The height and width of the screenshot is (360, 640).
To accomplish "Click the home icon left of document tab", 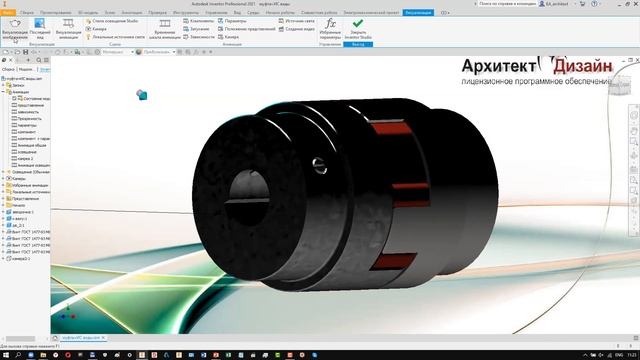I will pos(56,338).
